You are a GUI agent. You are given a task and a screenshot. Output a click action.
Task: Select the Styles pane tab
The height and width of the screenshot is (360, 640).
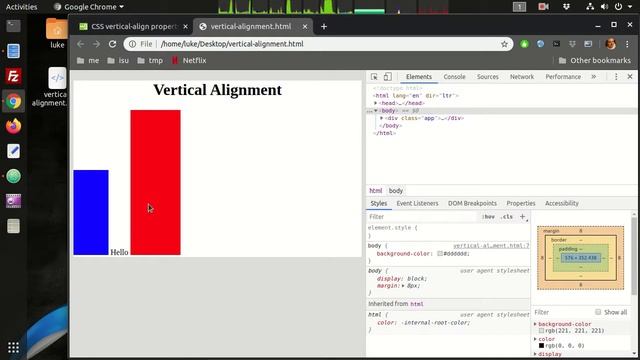(378, 203)
